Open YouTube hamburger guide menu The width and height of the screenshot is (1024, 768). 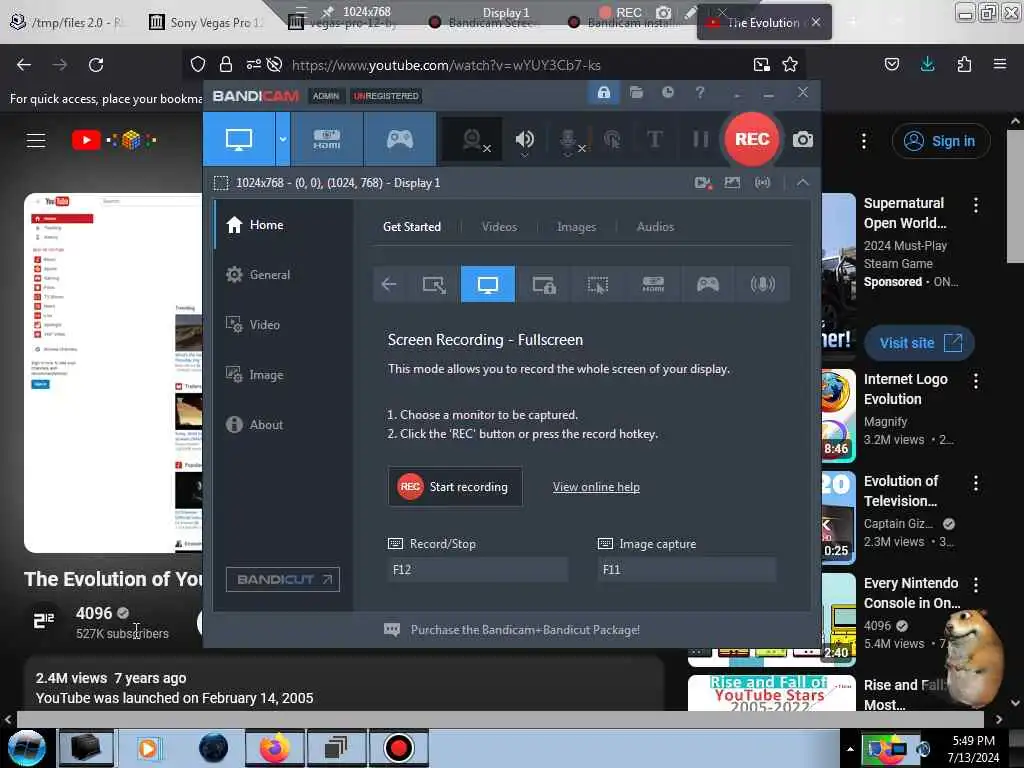click(x=36, y=140)
